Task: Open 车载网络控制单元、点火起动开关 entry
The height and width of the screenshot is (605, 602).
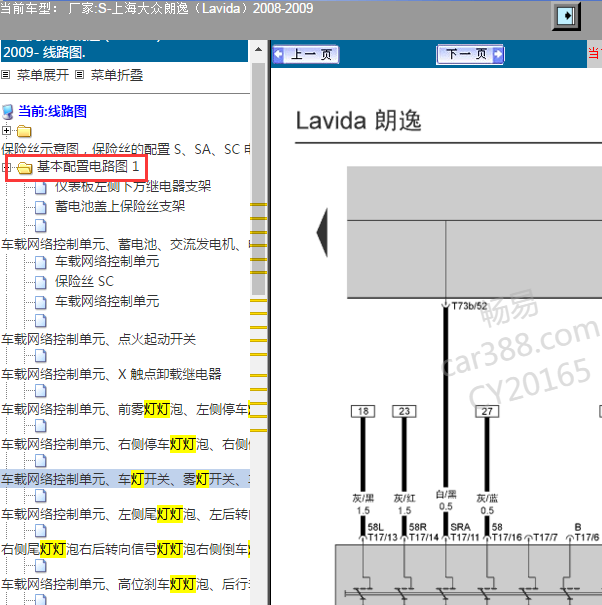Action: click(98, 339)
